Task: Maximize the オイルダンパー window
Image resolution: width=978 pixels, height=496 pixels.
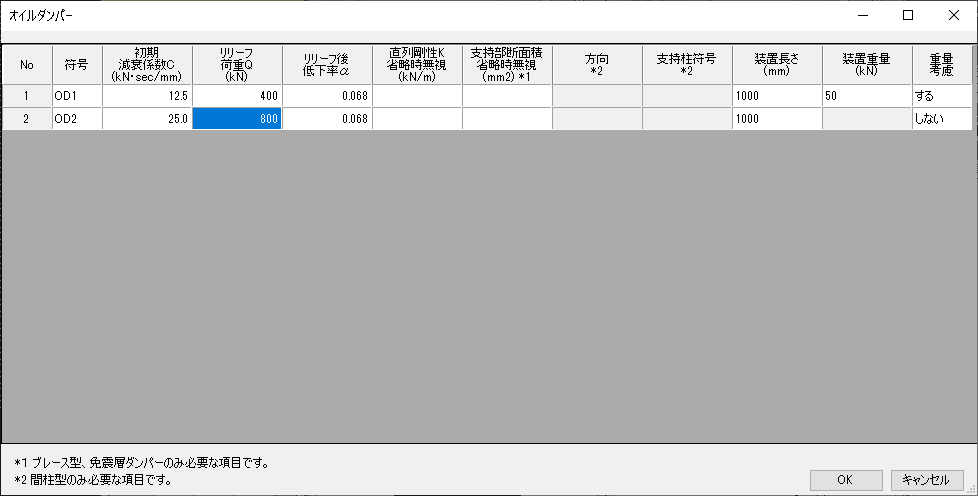Action: coord(908,15)
